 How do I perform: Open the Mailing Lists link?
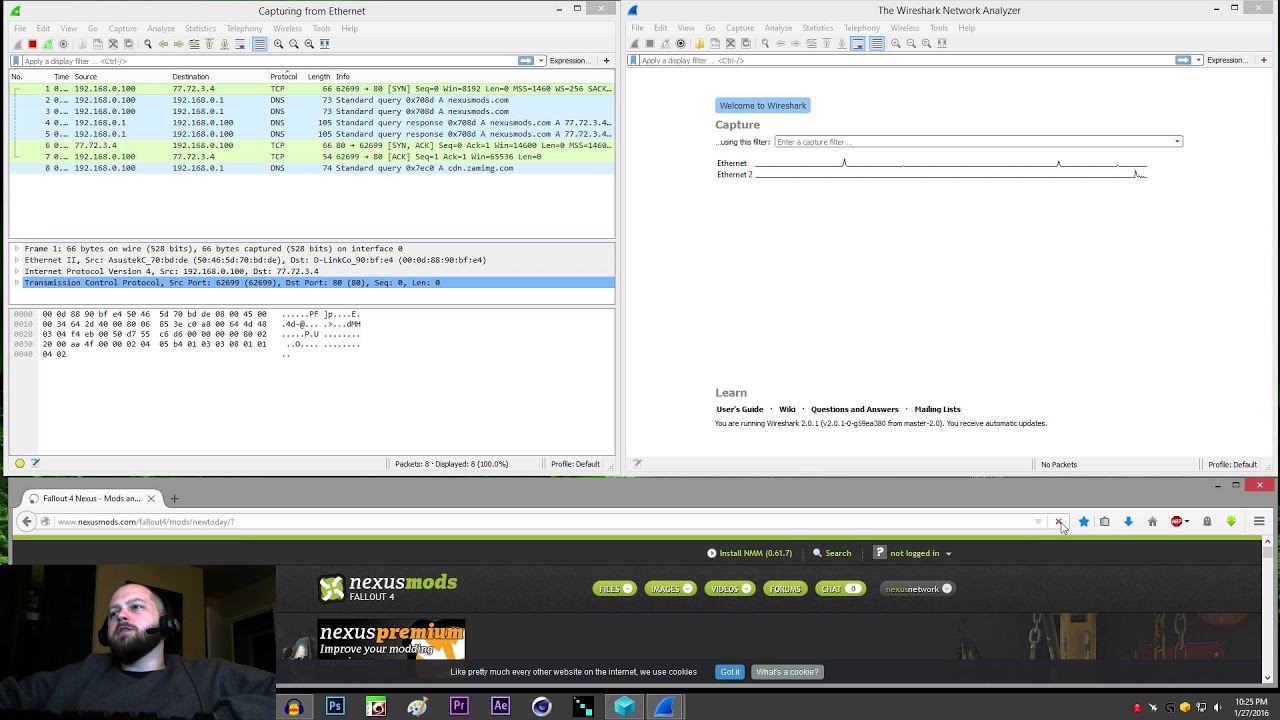(x=937, y=409)
